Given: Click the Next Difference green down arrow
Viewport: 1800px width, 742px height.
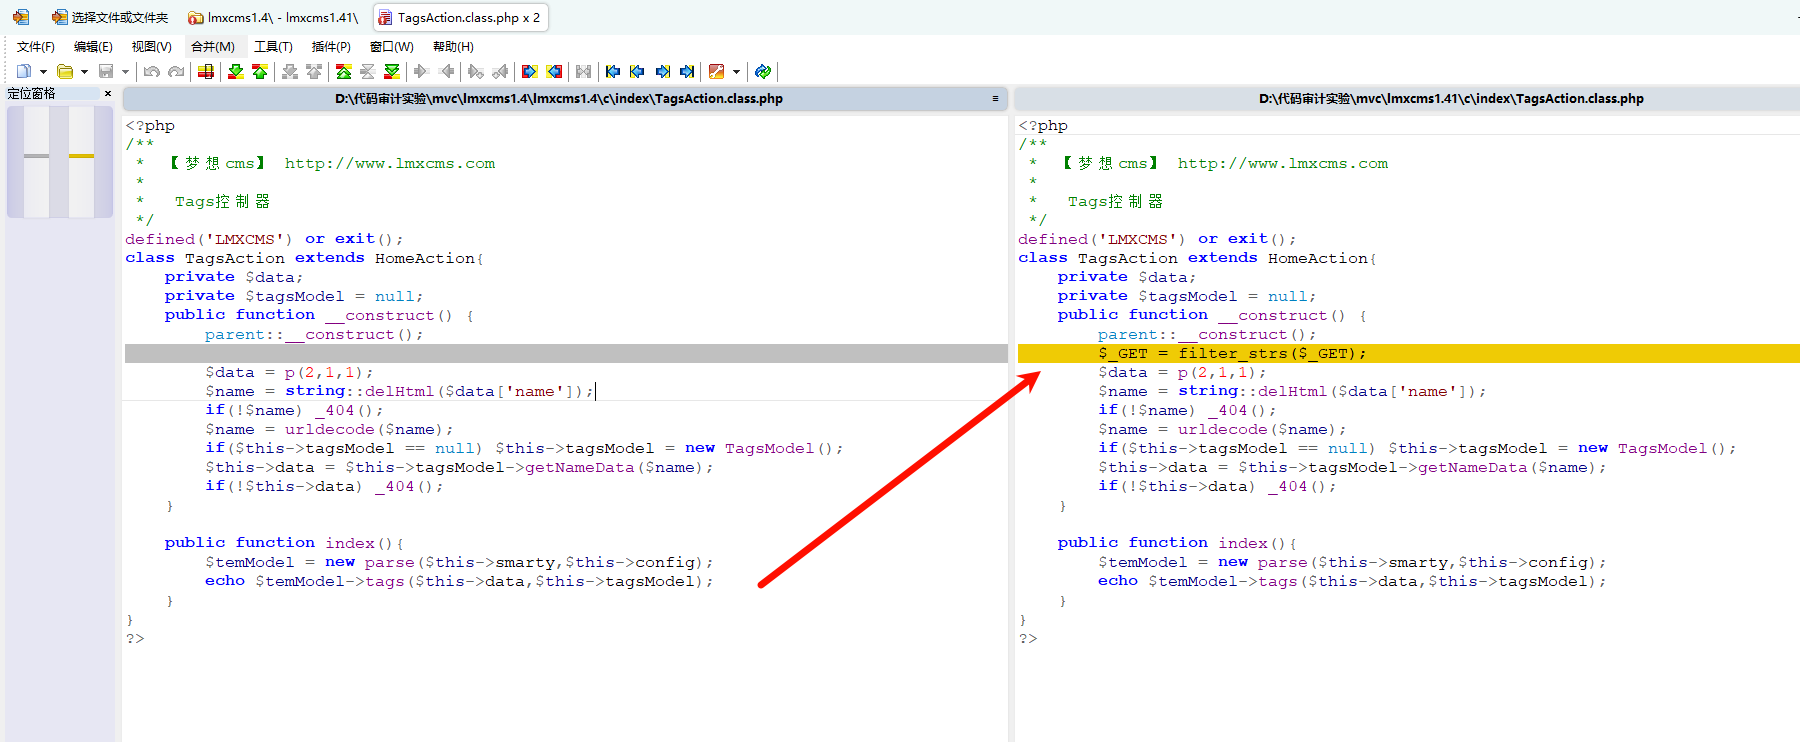Looking at the screenshot, I should (x=236, y=71).
